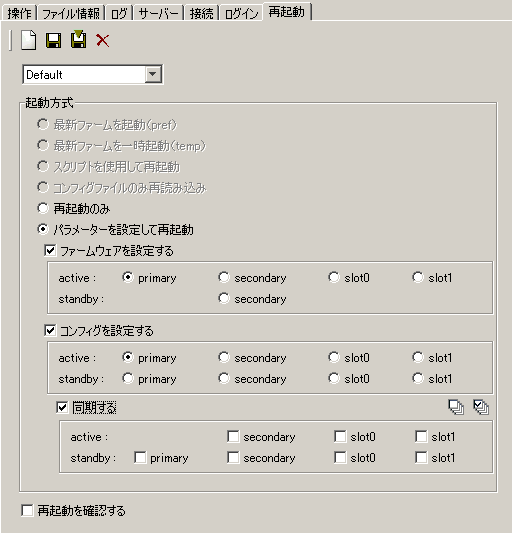Image resolution: width=512 pixels, height=533 pixels.
Task: Switch to the サーバー tab
Action: click(158, 14)
